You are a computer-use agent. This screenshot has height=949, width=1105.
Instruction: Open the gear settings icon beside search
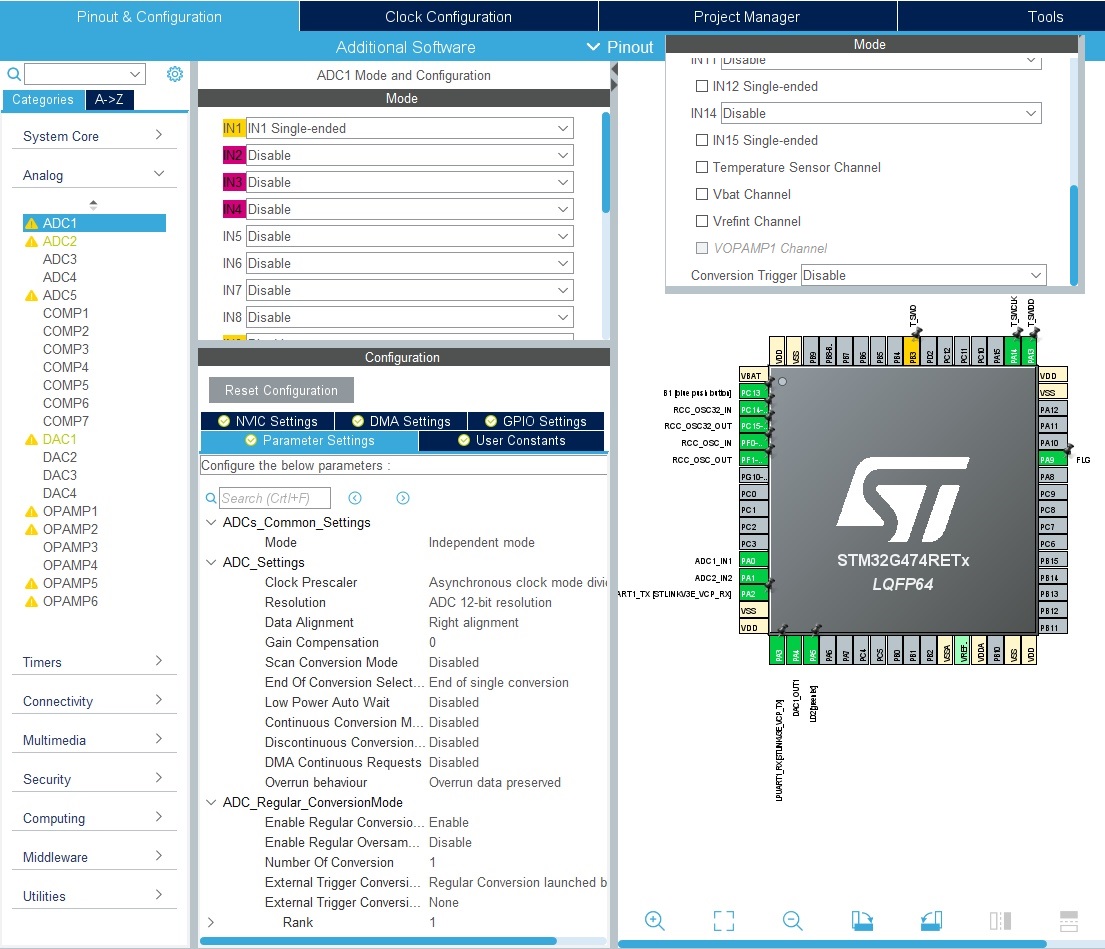[175, 73]
